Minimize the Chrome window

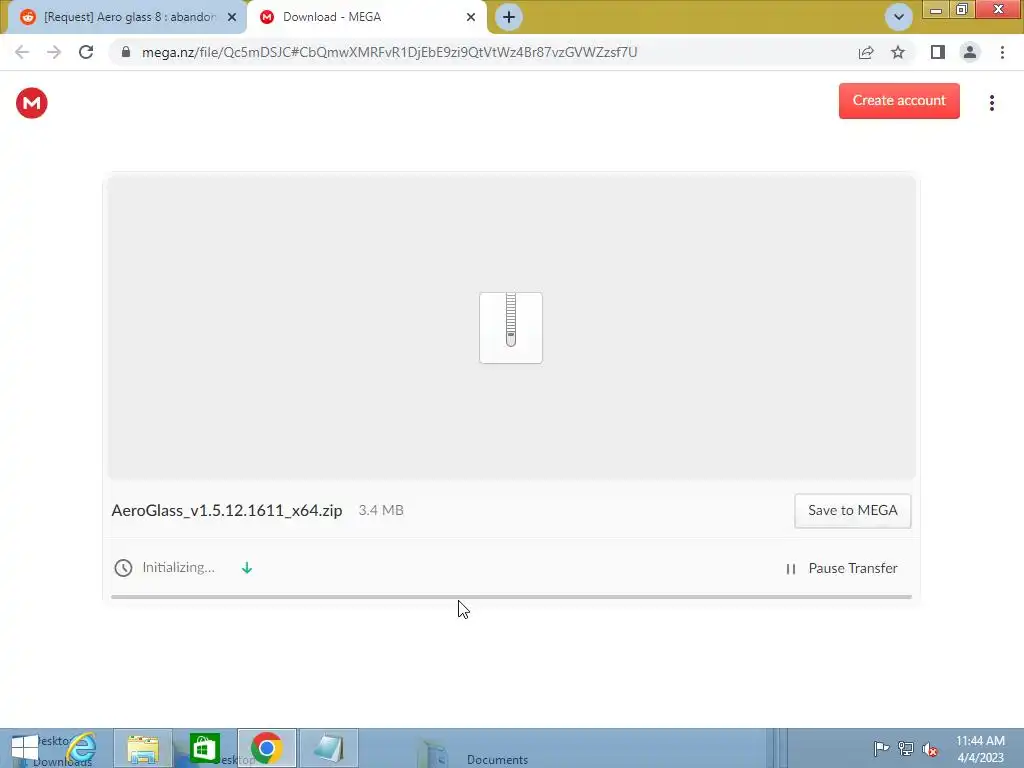pyautogui.click(x=935, y=9)
